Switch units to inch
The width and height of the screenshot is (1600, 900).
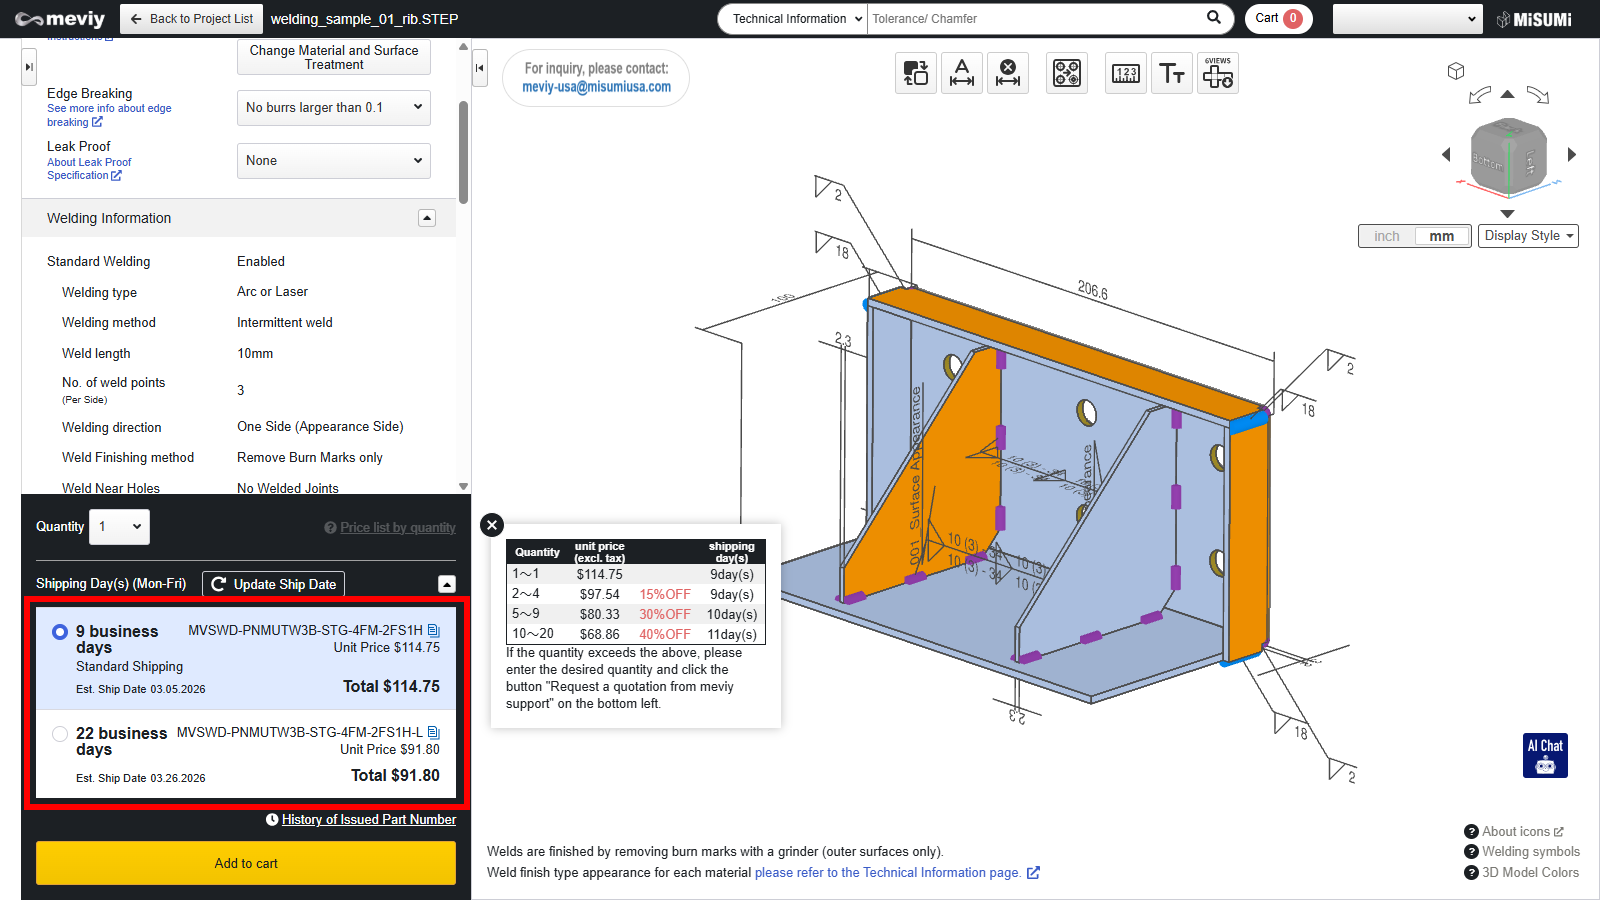pos(1387,236)
